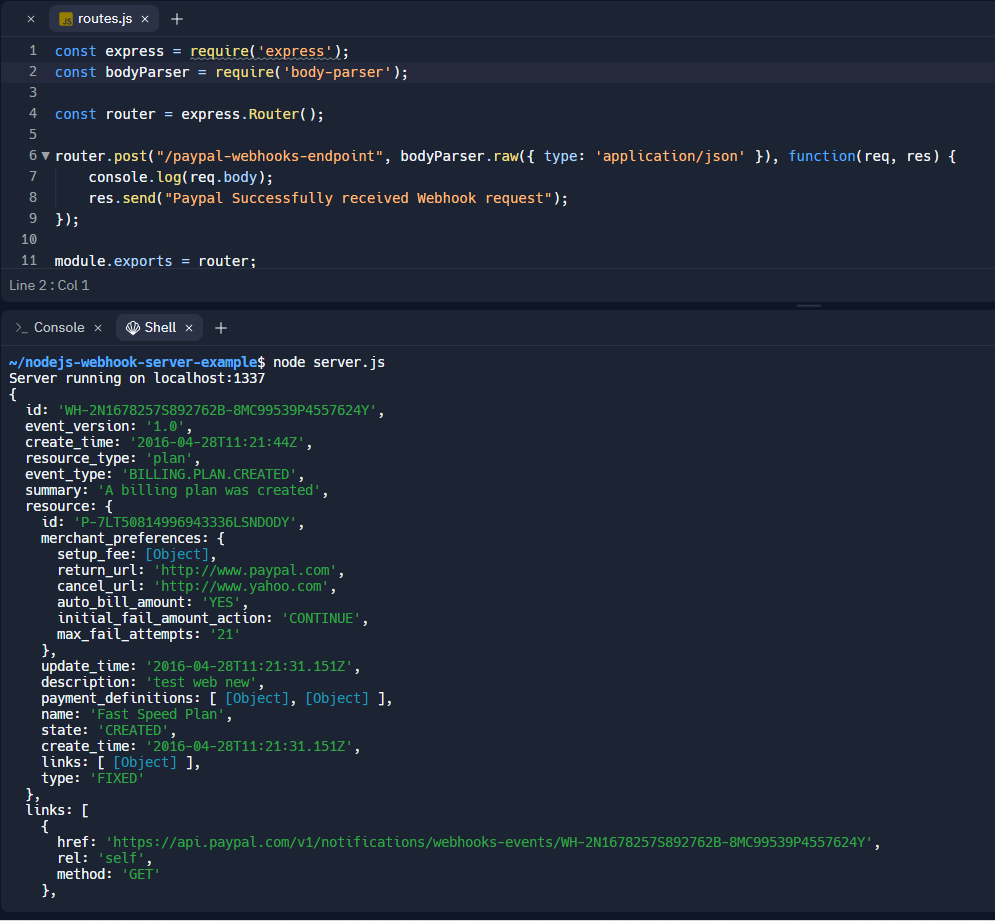Close the routes.js tab
The width and height of the screenshot is (995, 921).
point(145,19)
